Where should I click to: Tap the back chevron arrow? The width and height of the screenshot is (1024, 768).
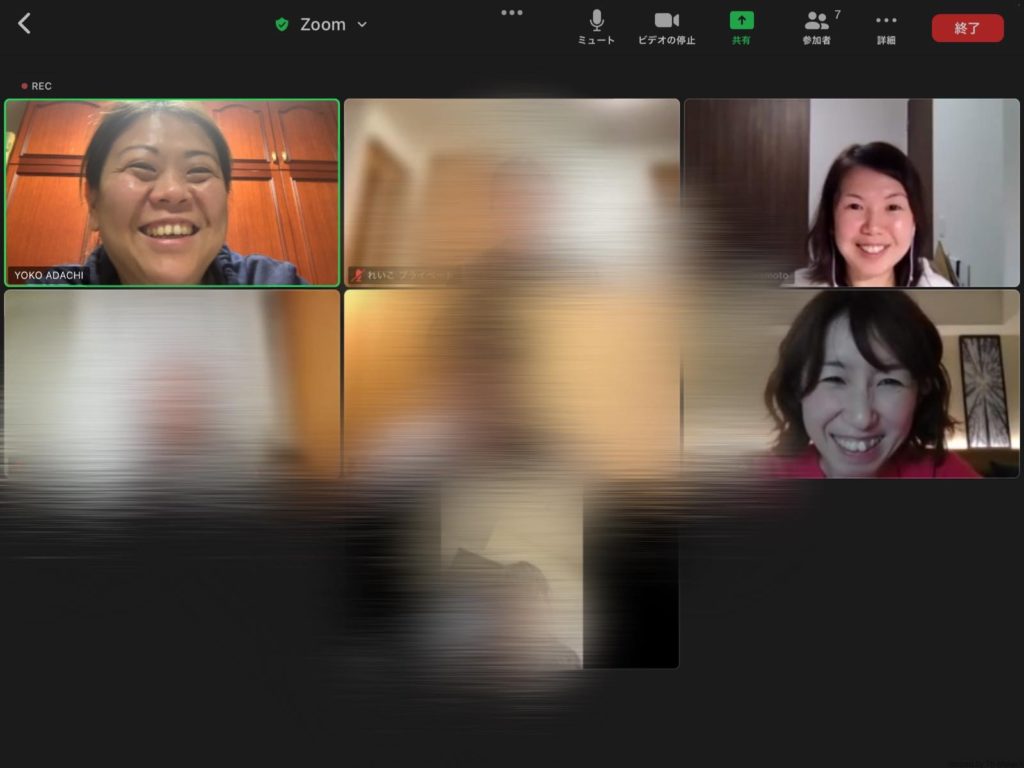tap(25, 24)
